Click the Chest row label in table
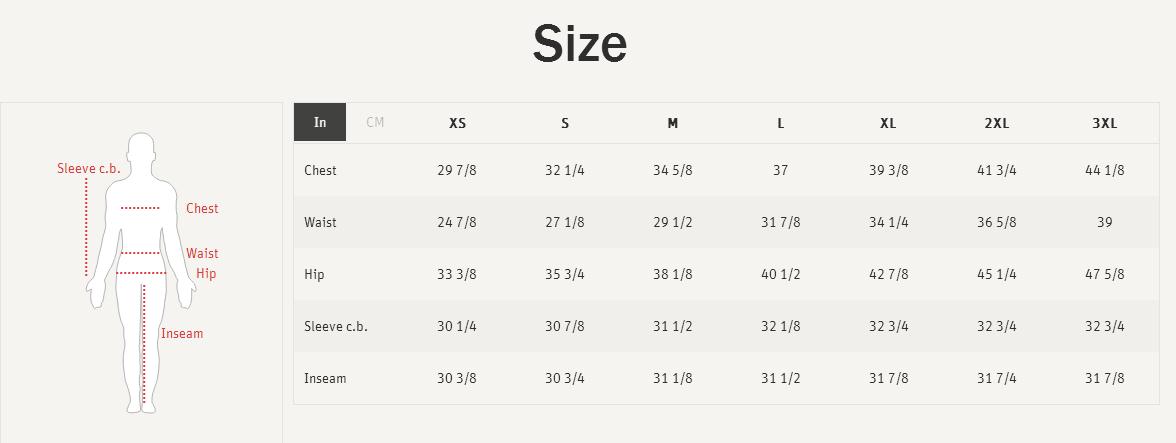Screen dimensions: 1176x443 pyautogui.click(x=320, y=170)
